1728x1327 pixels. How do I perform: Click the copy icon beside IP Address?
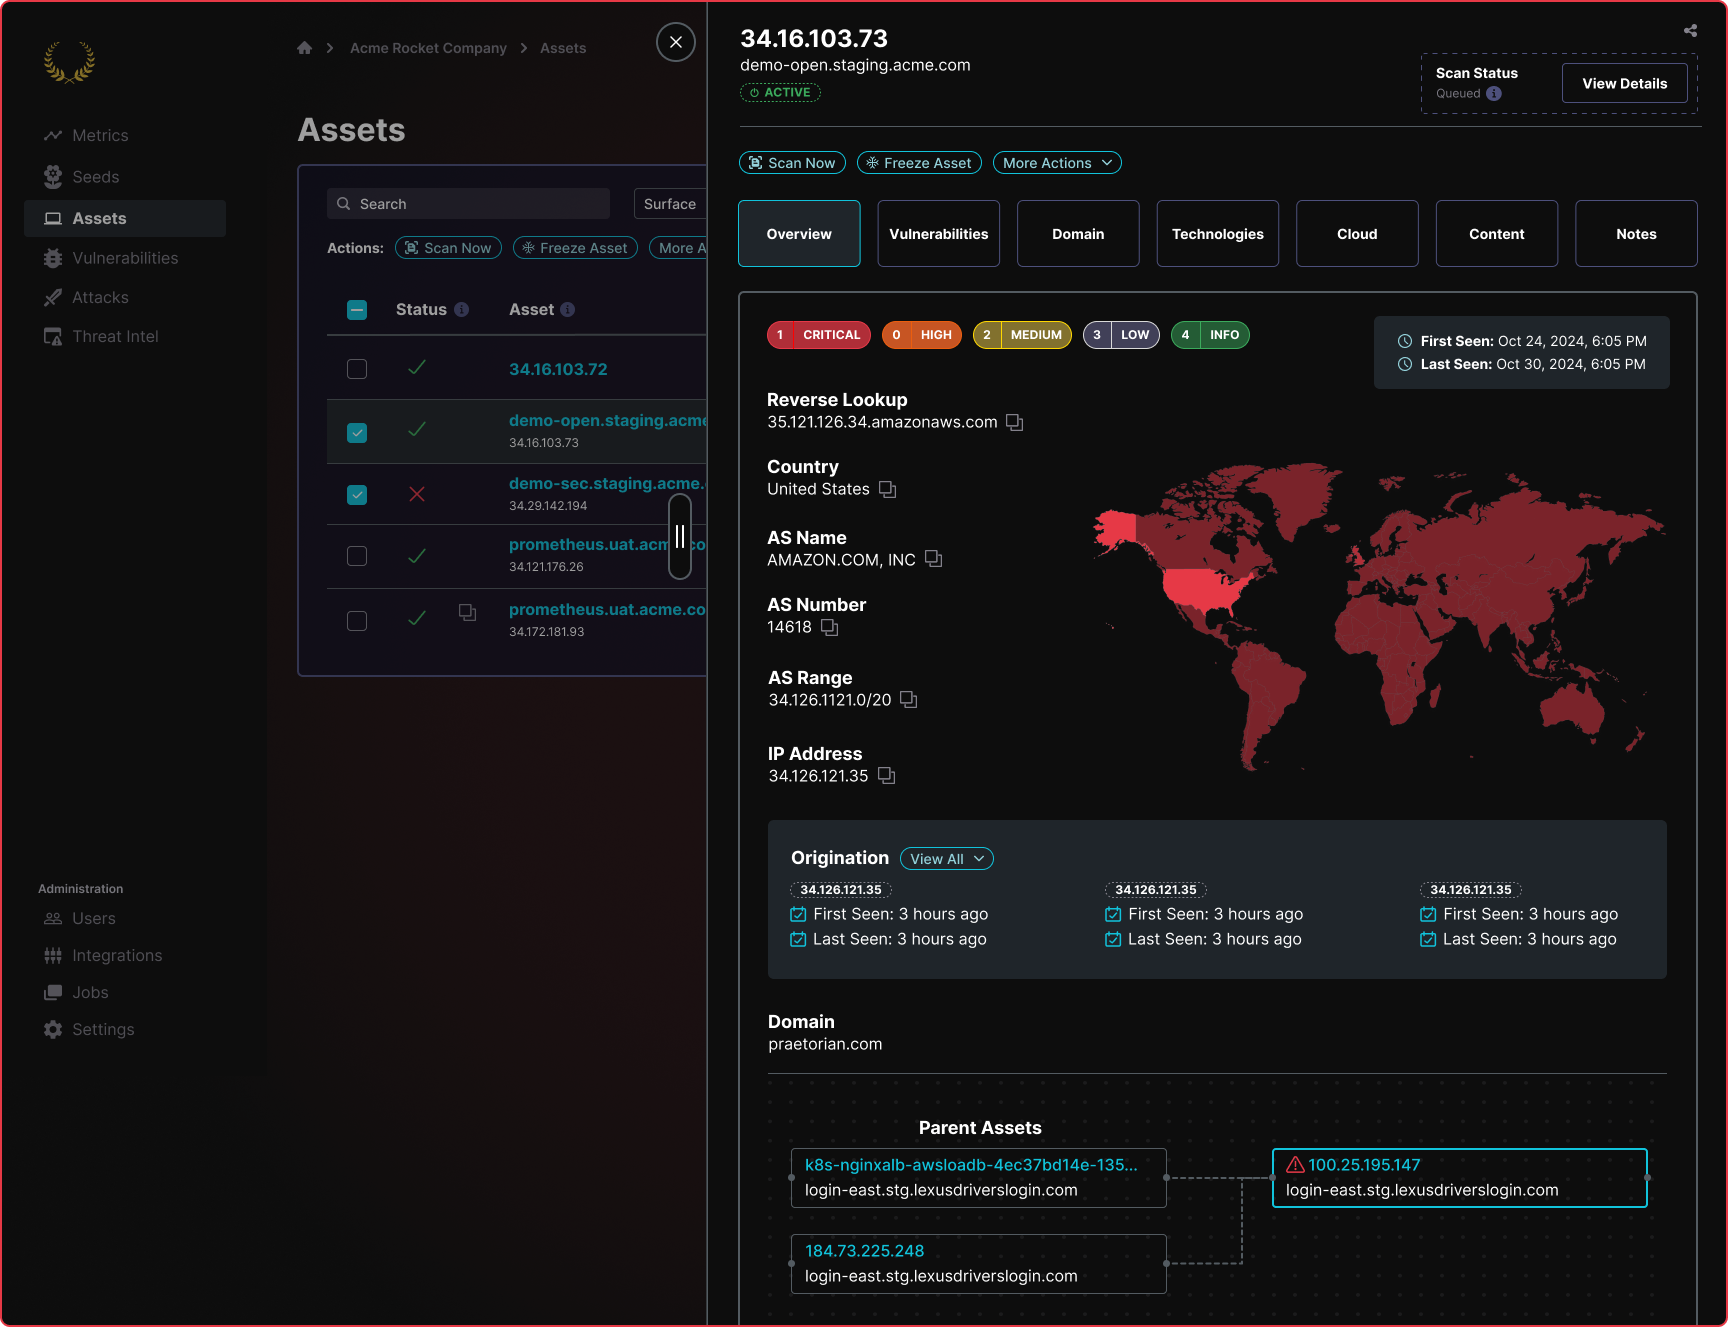pos(886,776)
